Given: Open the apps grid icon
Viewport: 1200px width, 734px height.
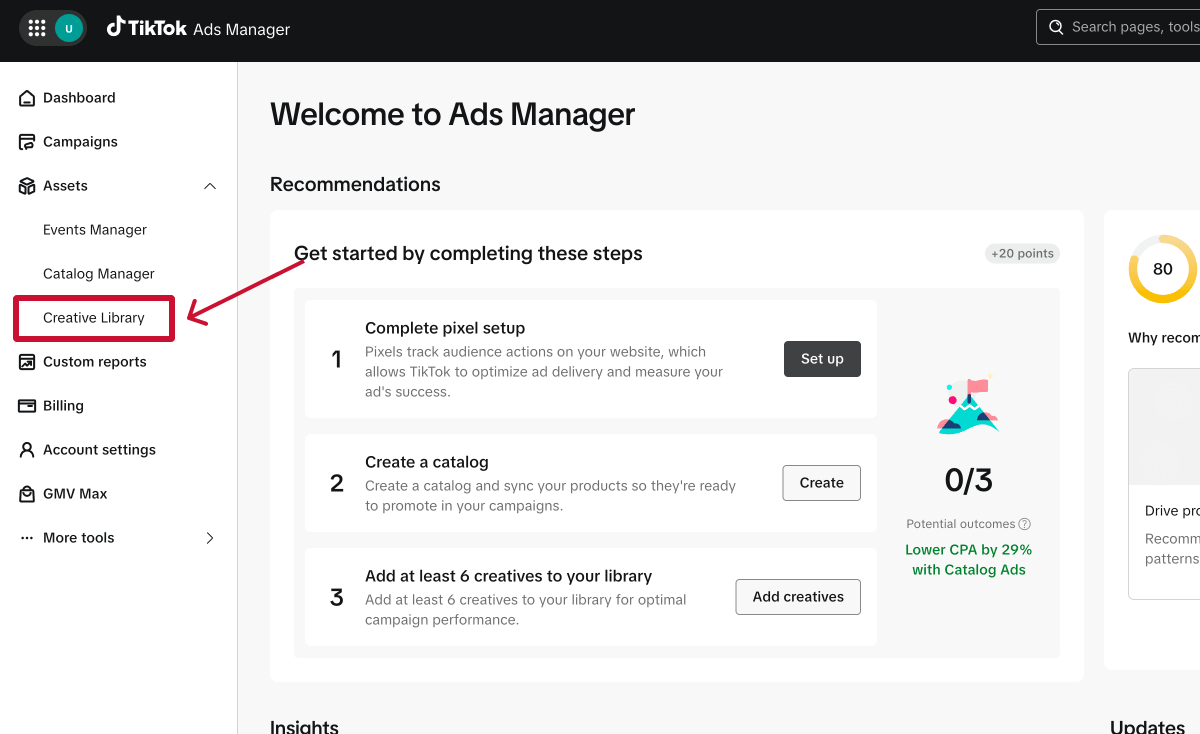Looking at the screenshot, I should point(37,28).
